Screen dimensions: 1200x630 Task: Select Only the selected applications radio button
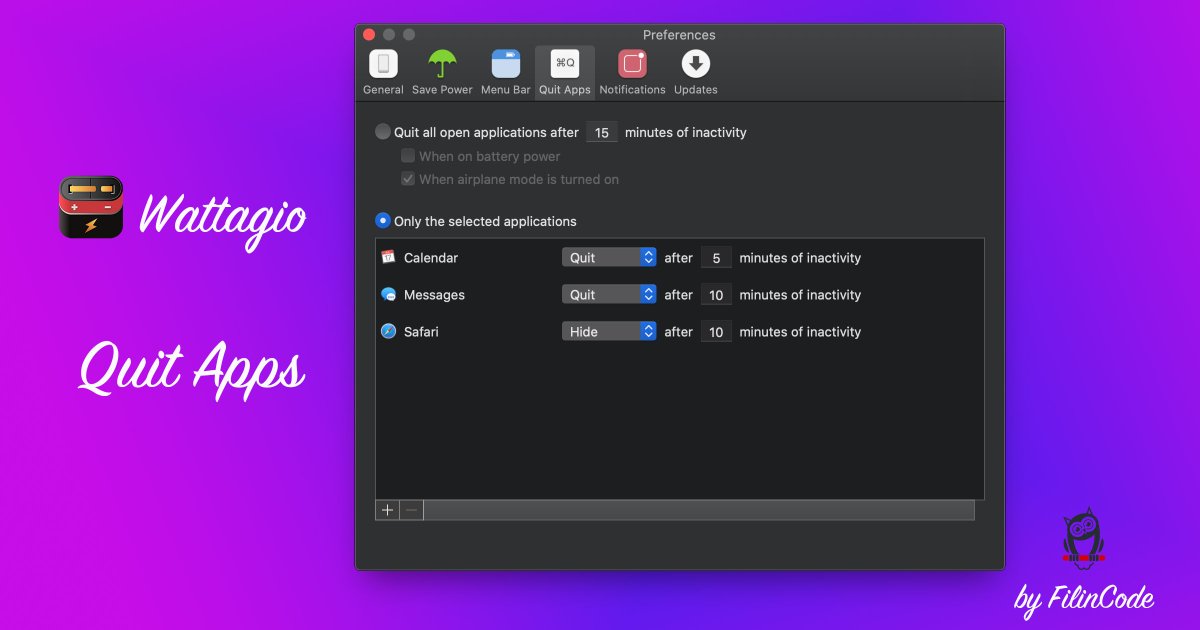(x=383, y=221)
